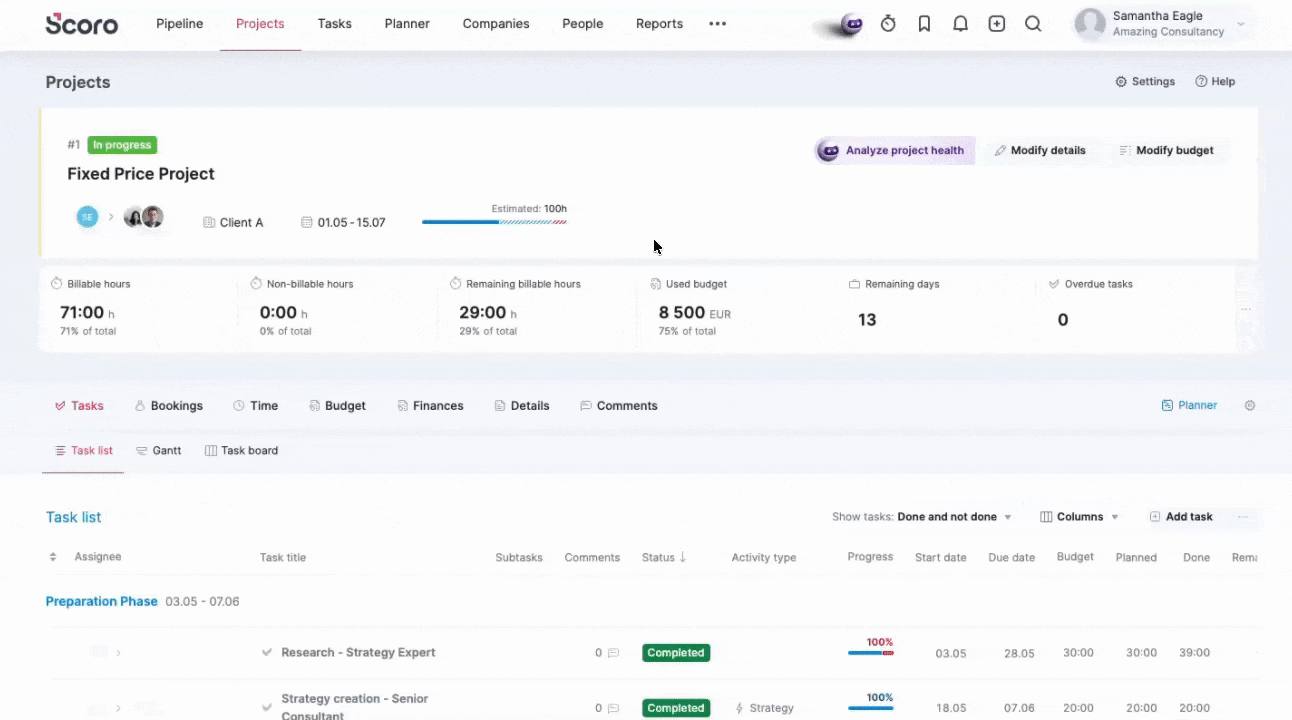Viewport: 1292px width, 720px height.
Task: Open the metrics row options (three dots)
Action: click(1245, 309)
